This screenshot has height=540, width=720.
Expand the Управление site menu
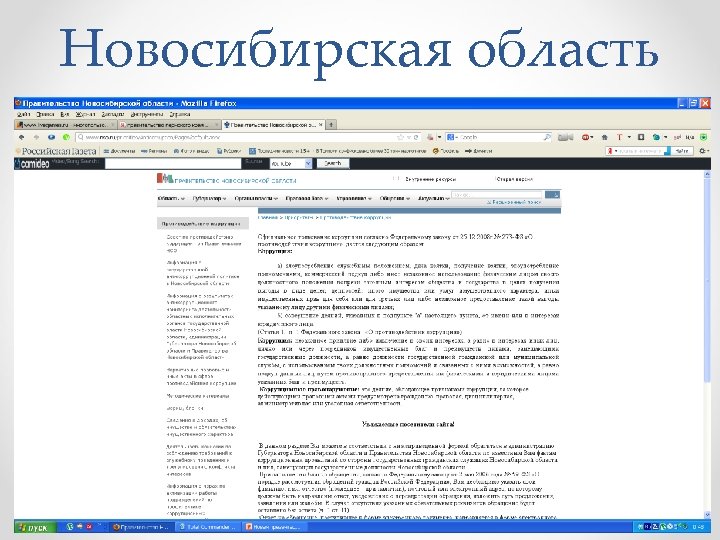pos(354,198)
